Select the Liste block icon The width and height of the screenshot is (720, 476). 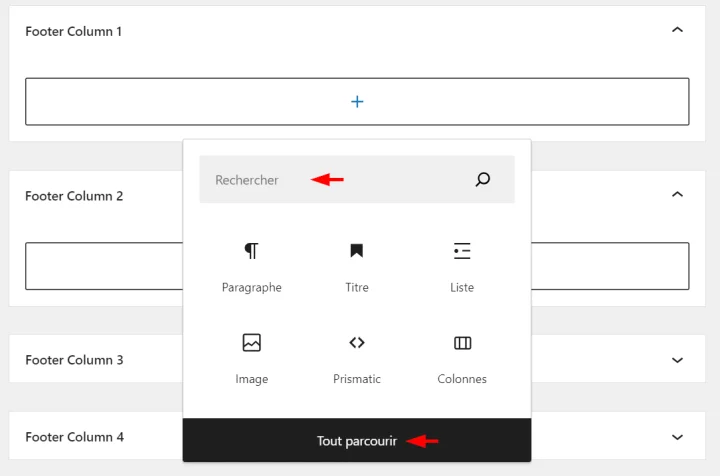462,251
